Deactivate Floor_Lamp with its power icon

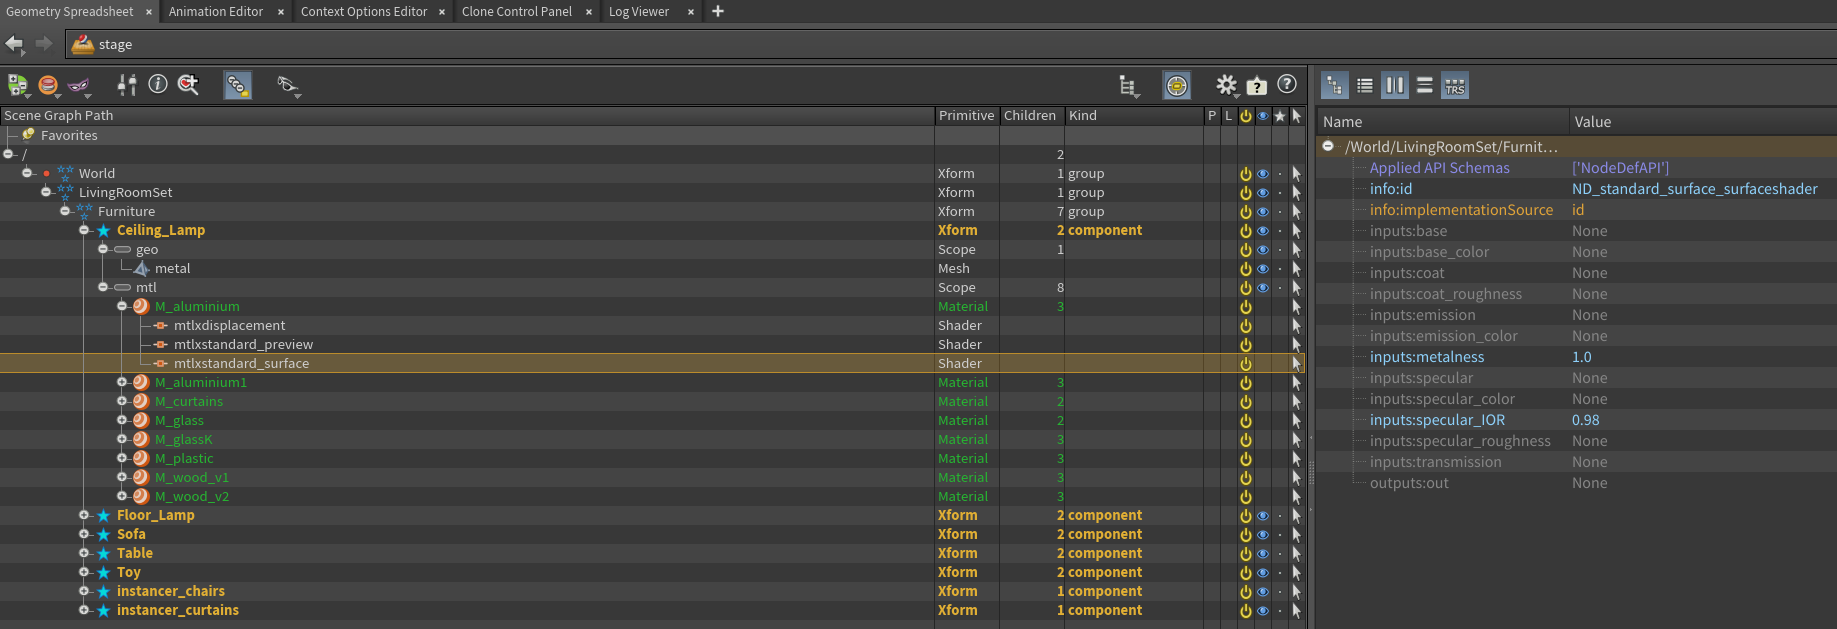[x=1246, y=516]
